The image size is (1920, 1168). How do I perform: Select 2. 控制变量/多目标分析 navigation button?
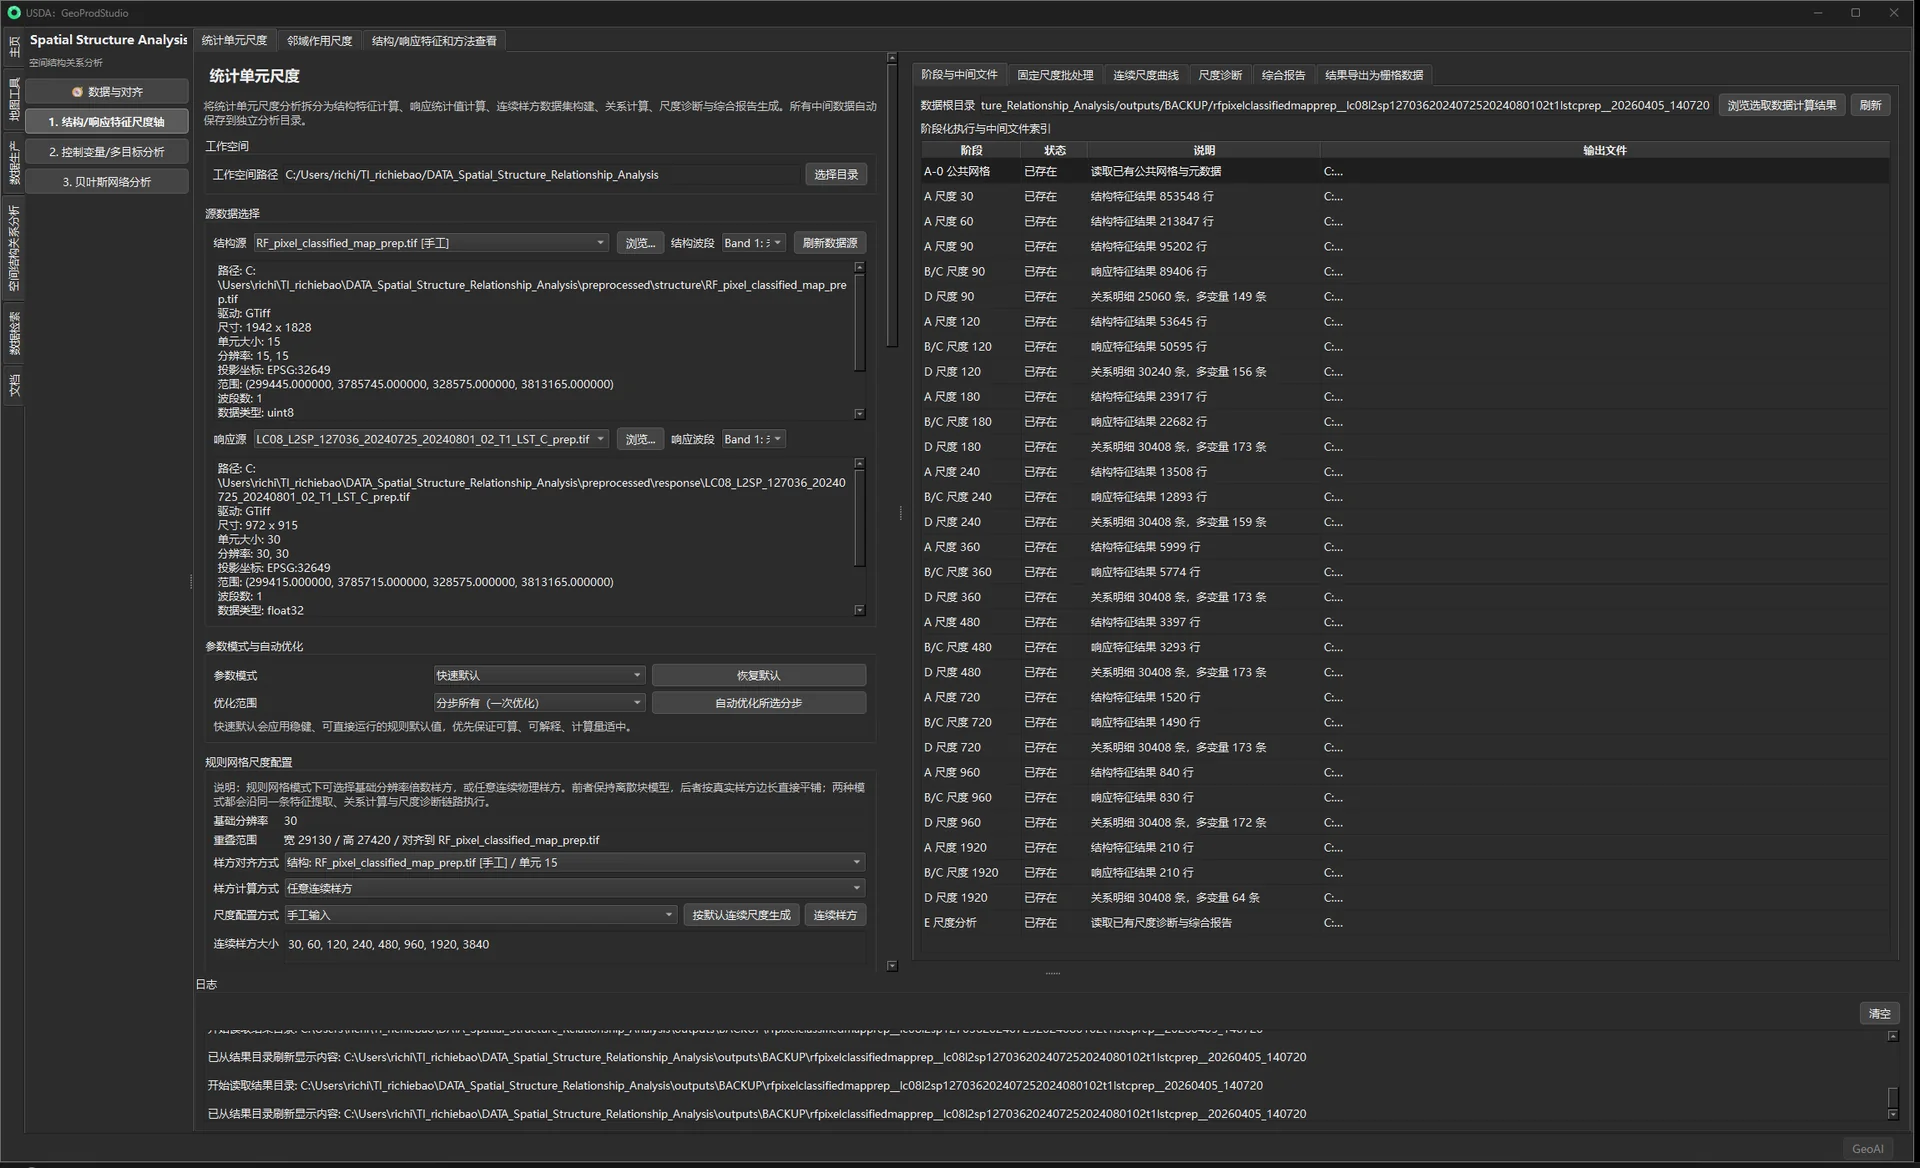coord(107,152)
